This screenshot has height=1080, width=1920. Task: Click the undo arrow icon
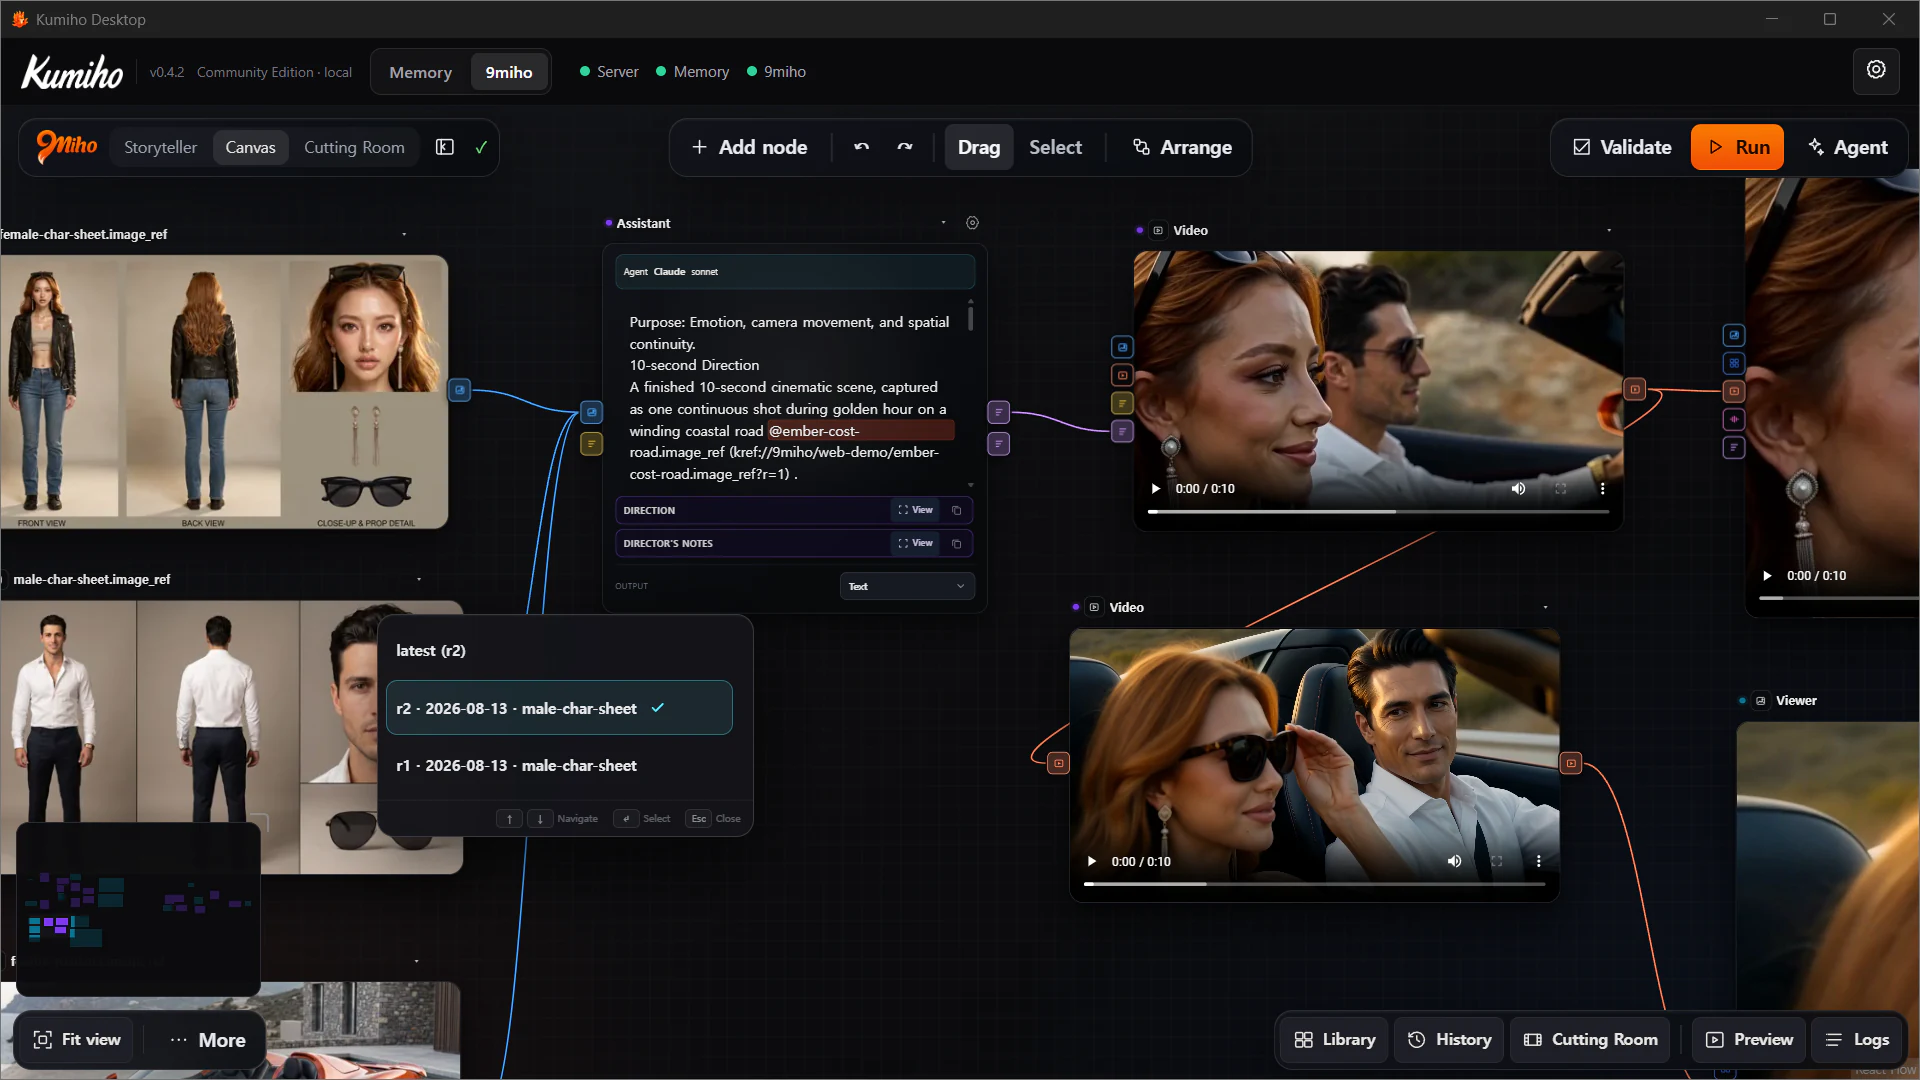861,147
